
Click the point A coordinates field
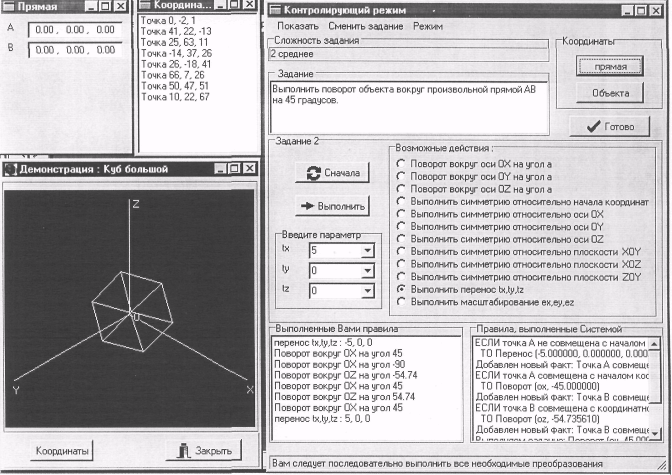pyautogui.click(x=76, y=30)
